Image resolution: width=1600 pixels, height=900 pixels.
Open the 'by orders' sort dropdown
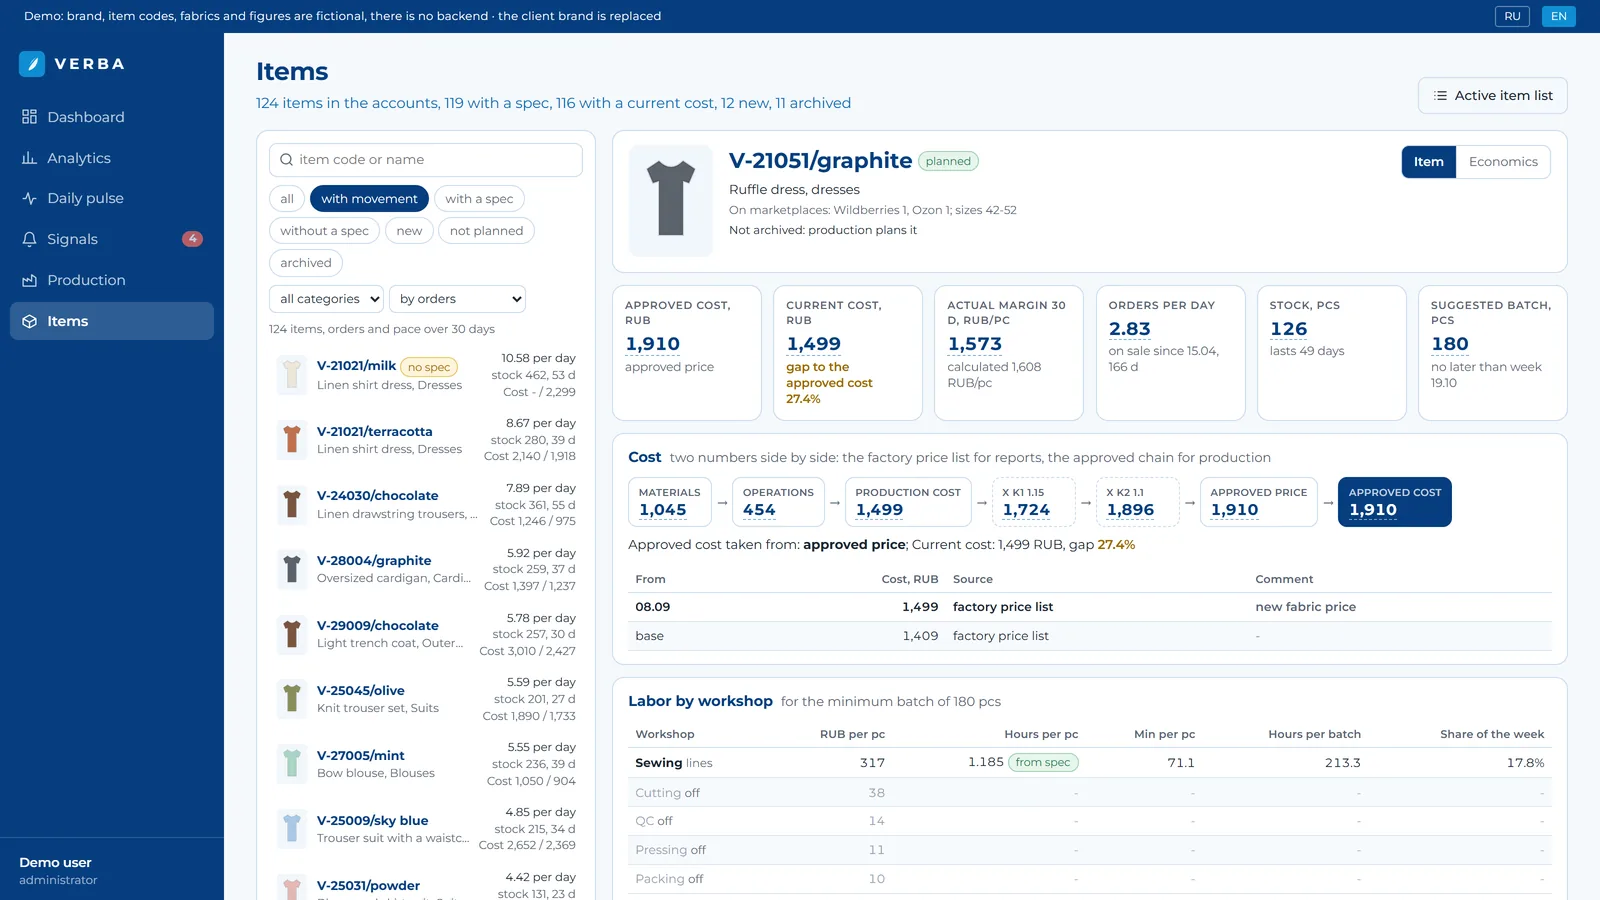tap(457, 299)
